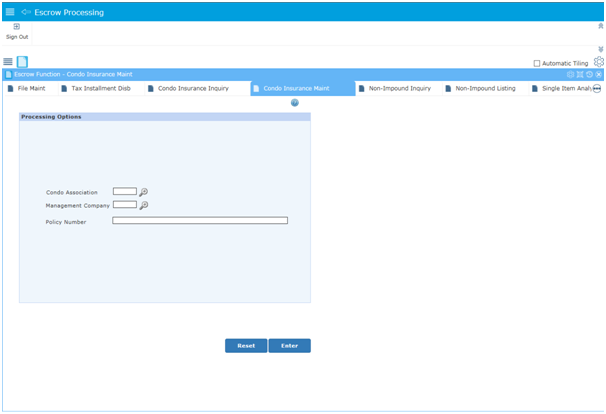The width and height of the screenshot is (606, 414).
Task: Open the history clock icon in panel title bar
Action: [589, 75]
